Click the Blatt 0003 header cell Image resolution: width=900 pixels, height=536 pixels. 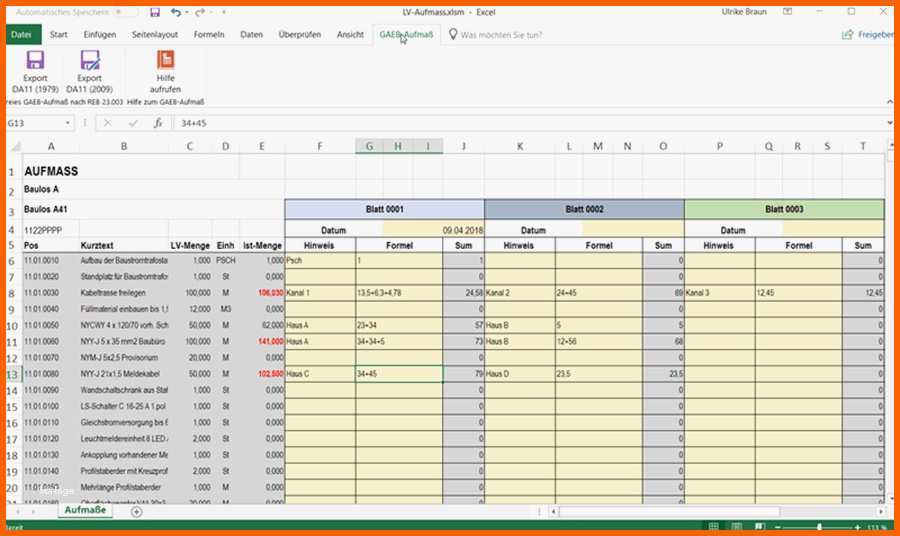tap(784, 209)
